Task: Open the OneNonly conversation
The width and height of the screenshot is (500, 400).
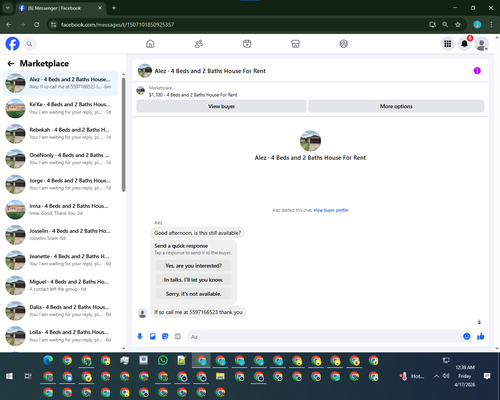Action: 60,159
